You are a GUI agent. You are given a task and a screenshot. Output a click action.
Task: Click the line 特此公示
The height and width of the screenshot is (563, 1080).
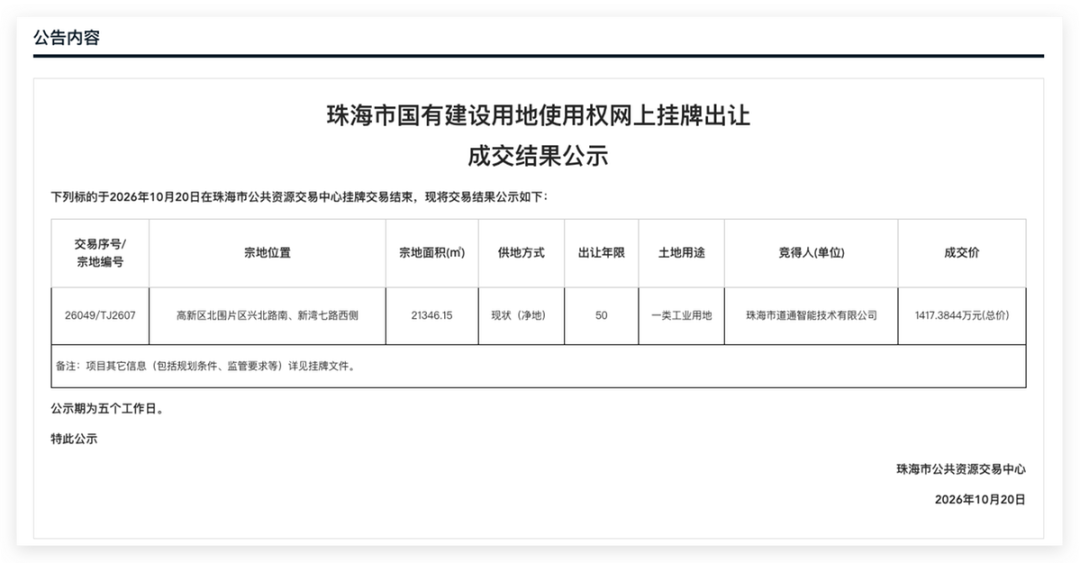pyautogui.click(x=74, y=439)
